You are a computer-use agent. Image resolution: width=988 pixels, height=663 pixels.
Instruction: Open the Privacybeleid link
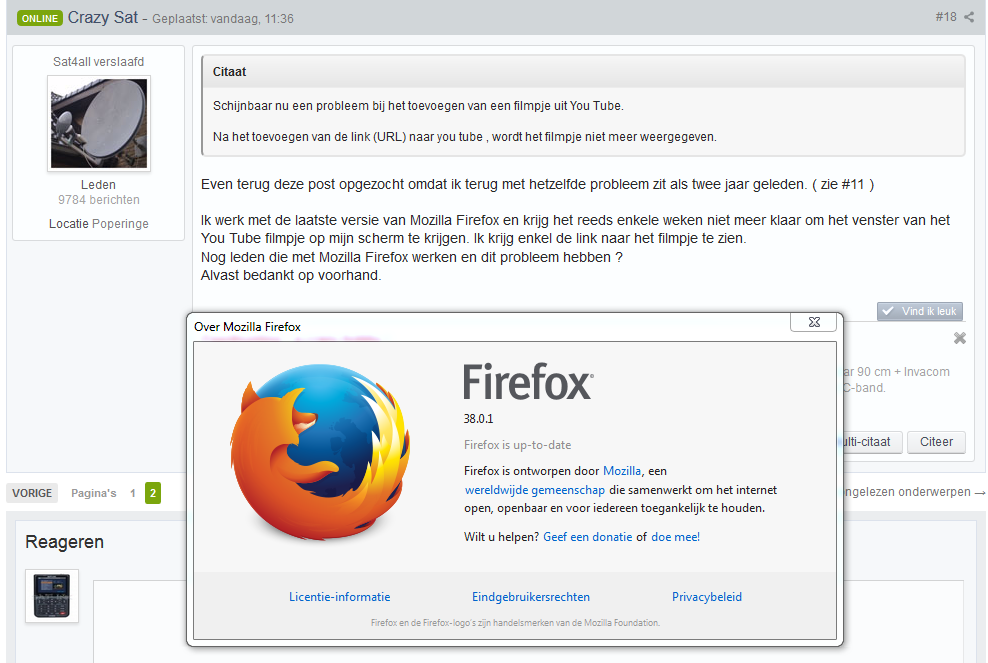coord(706,597)
